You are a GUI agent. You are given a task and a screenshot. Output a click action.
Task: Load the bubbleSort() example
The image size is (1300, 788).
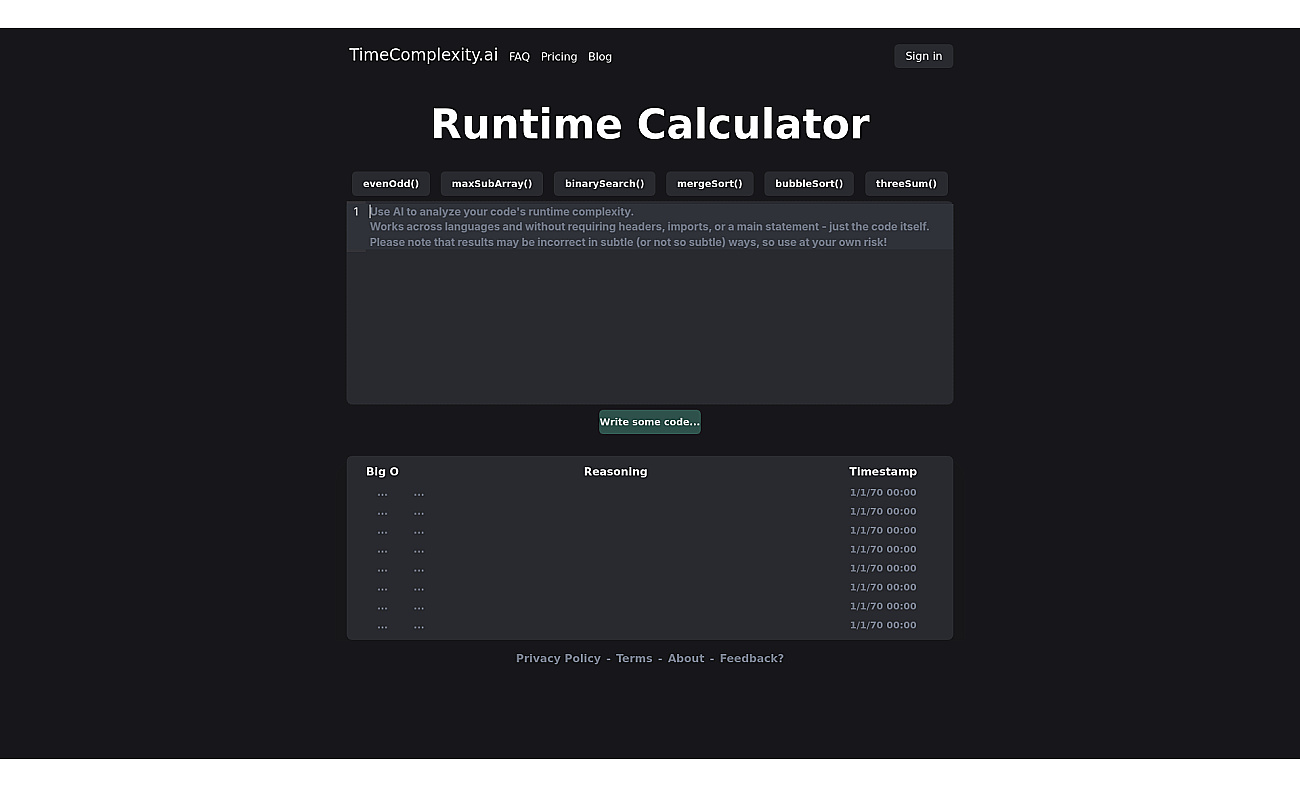809,184
